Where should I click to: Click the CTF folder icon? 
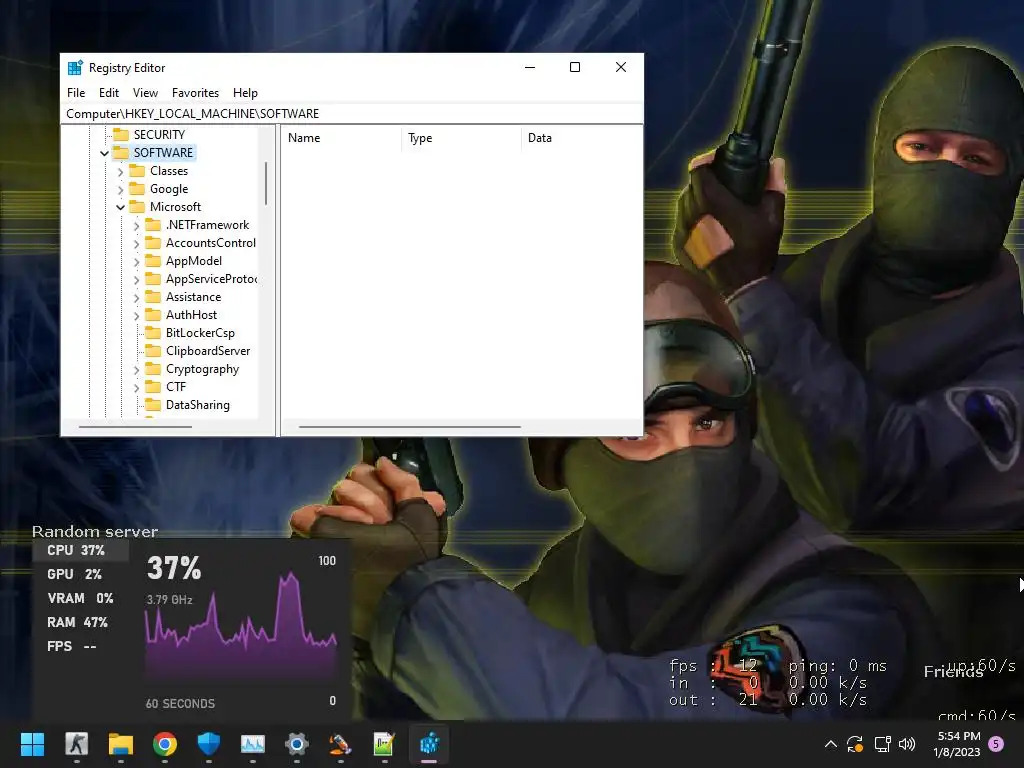[153, 387]
